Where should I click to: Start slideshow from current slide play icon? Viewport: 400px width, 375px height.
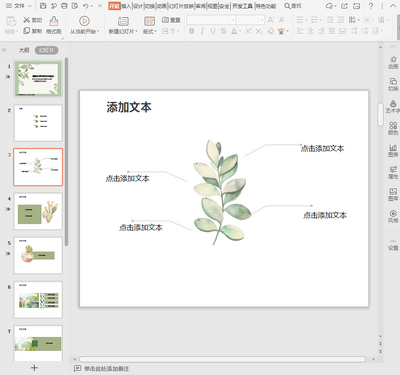pos(84,21)
